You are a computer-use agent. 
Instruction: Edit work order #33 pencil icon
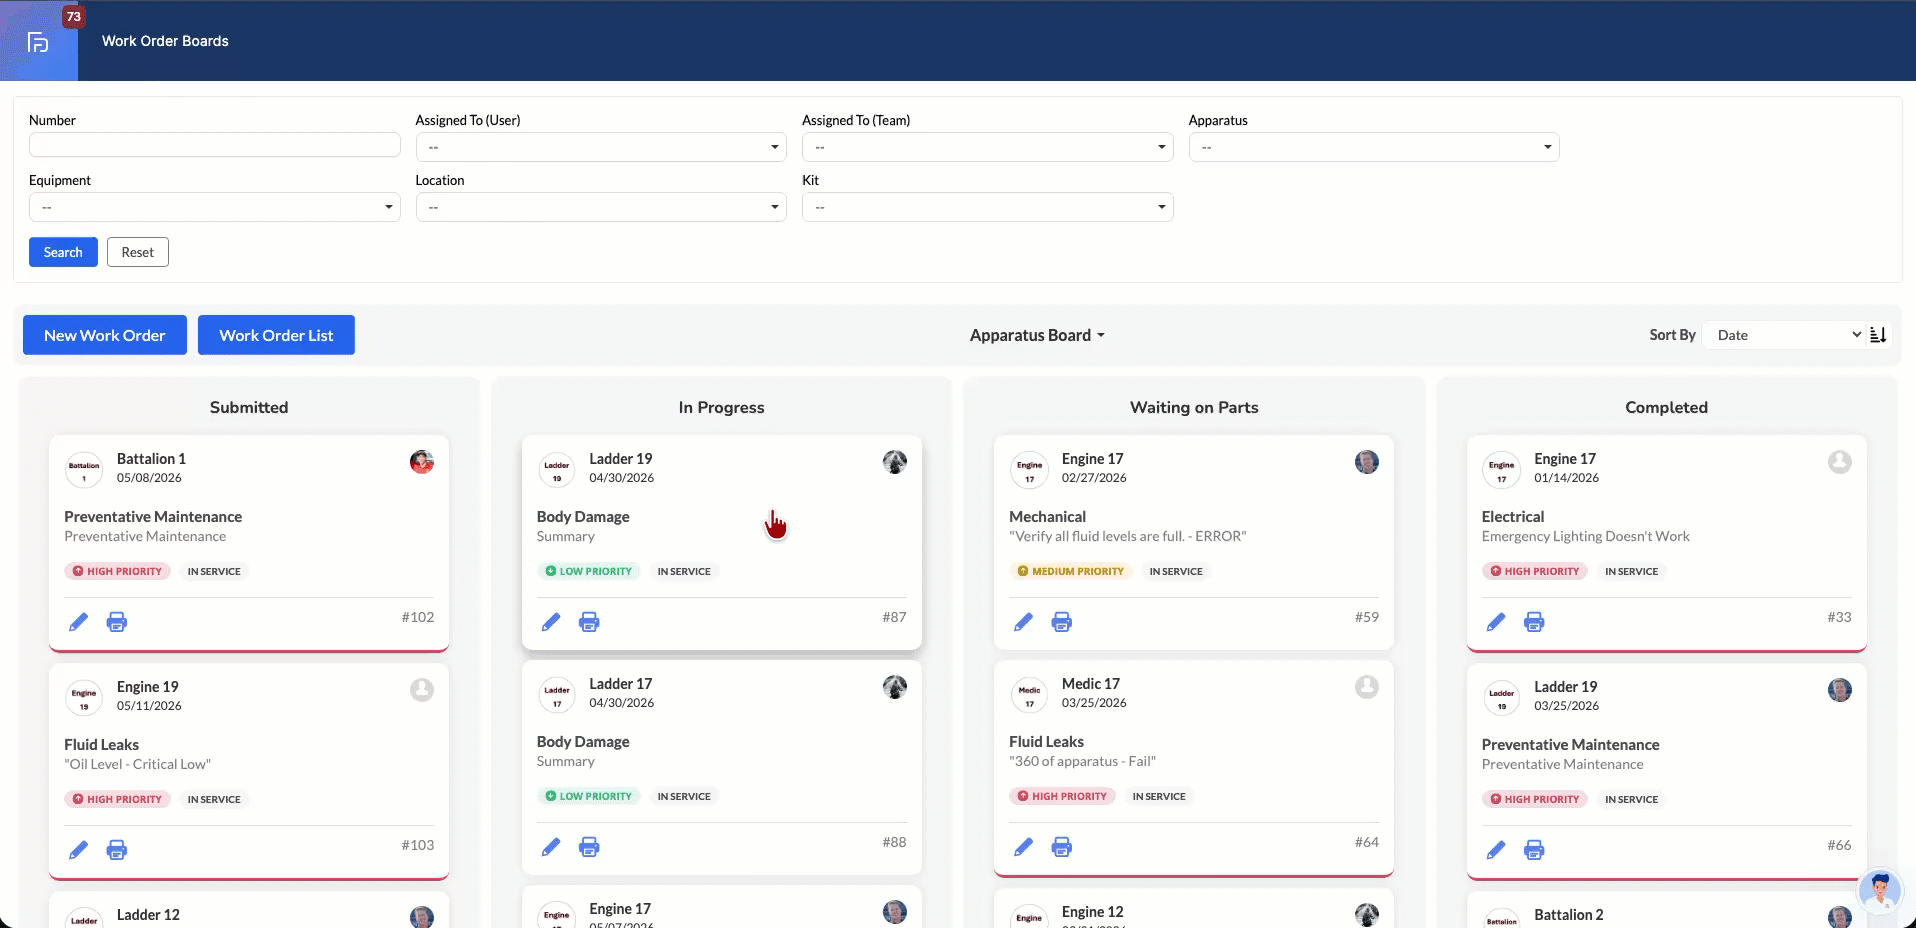coord(1496,622)
